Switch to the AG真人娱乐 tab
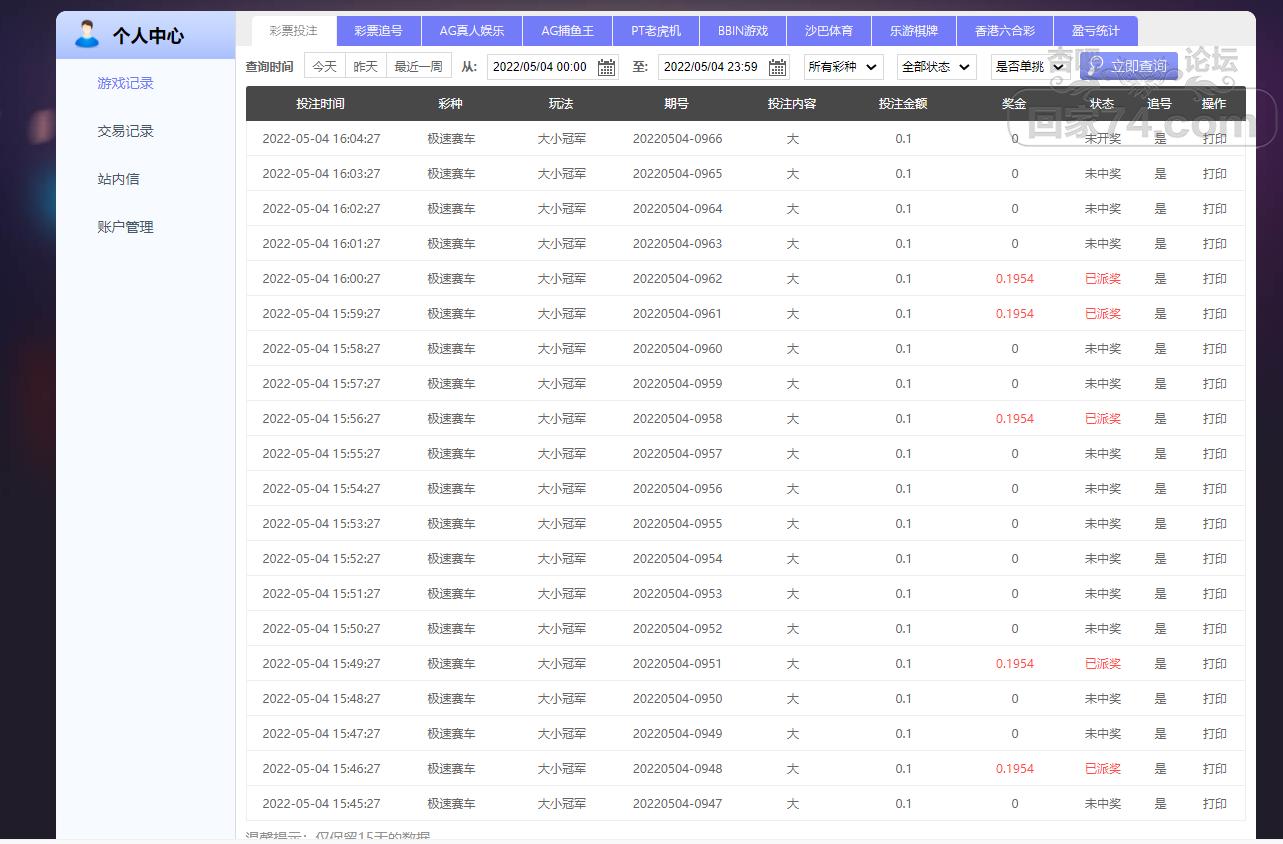Image resolution: width=1283 pixels, height=844 pixels. pos(472,31)
